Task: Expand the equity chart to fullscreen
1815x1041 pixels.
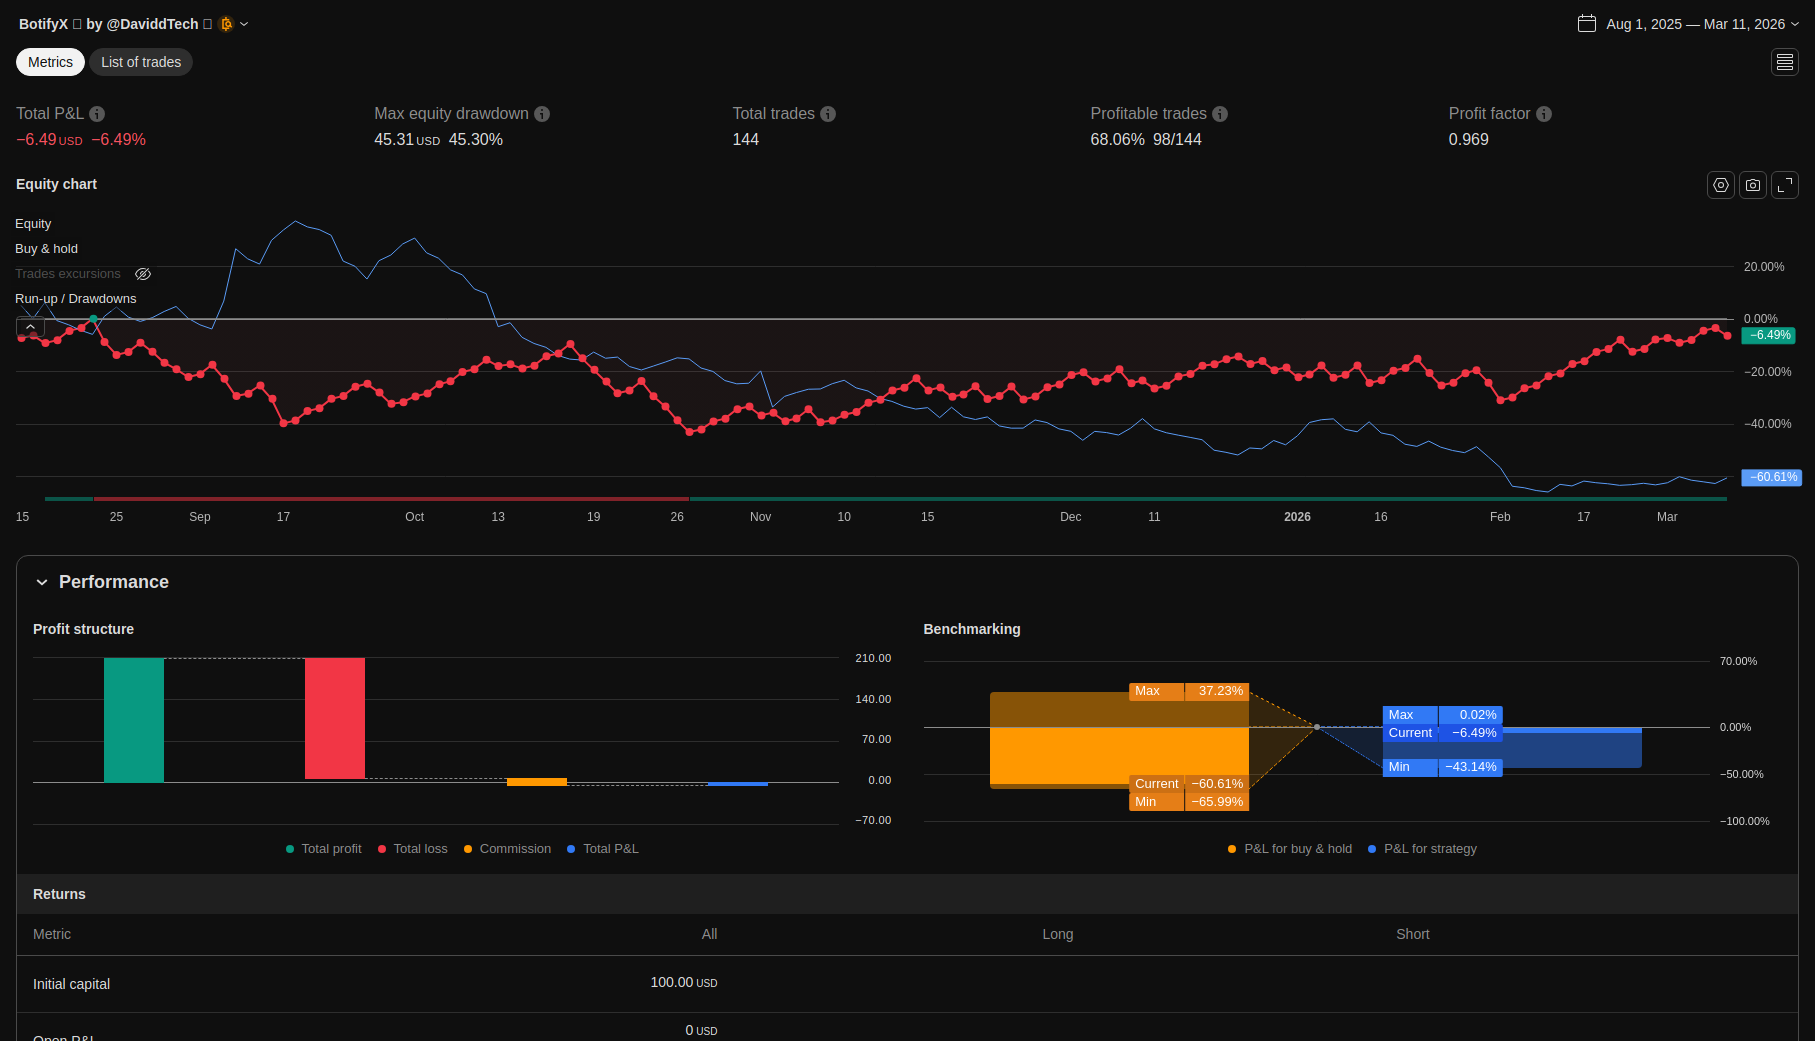Action: 1785,185
